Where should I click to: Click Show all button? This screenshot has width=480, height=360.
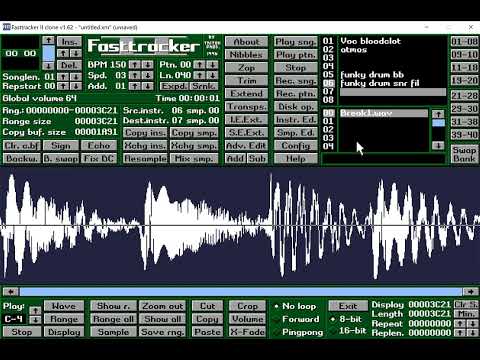click(163, 319)
